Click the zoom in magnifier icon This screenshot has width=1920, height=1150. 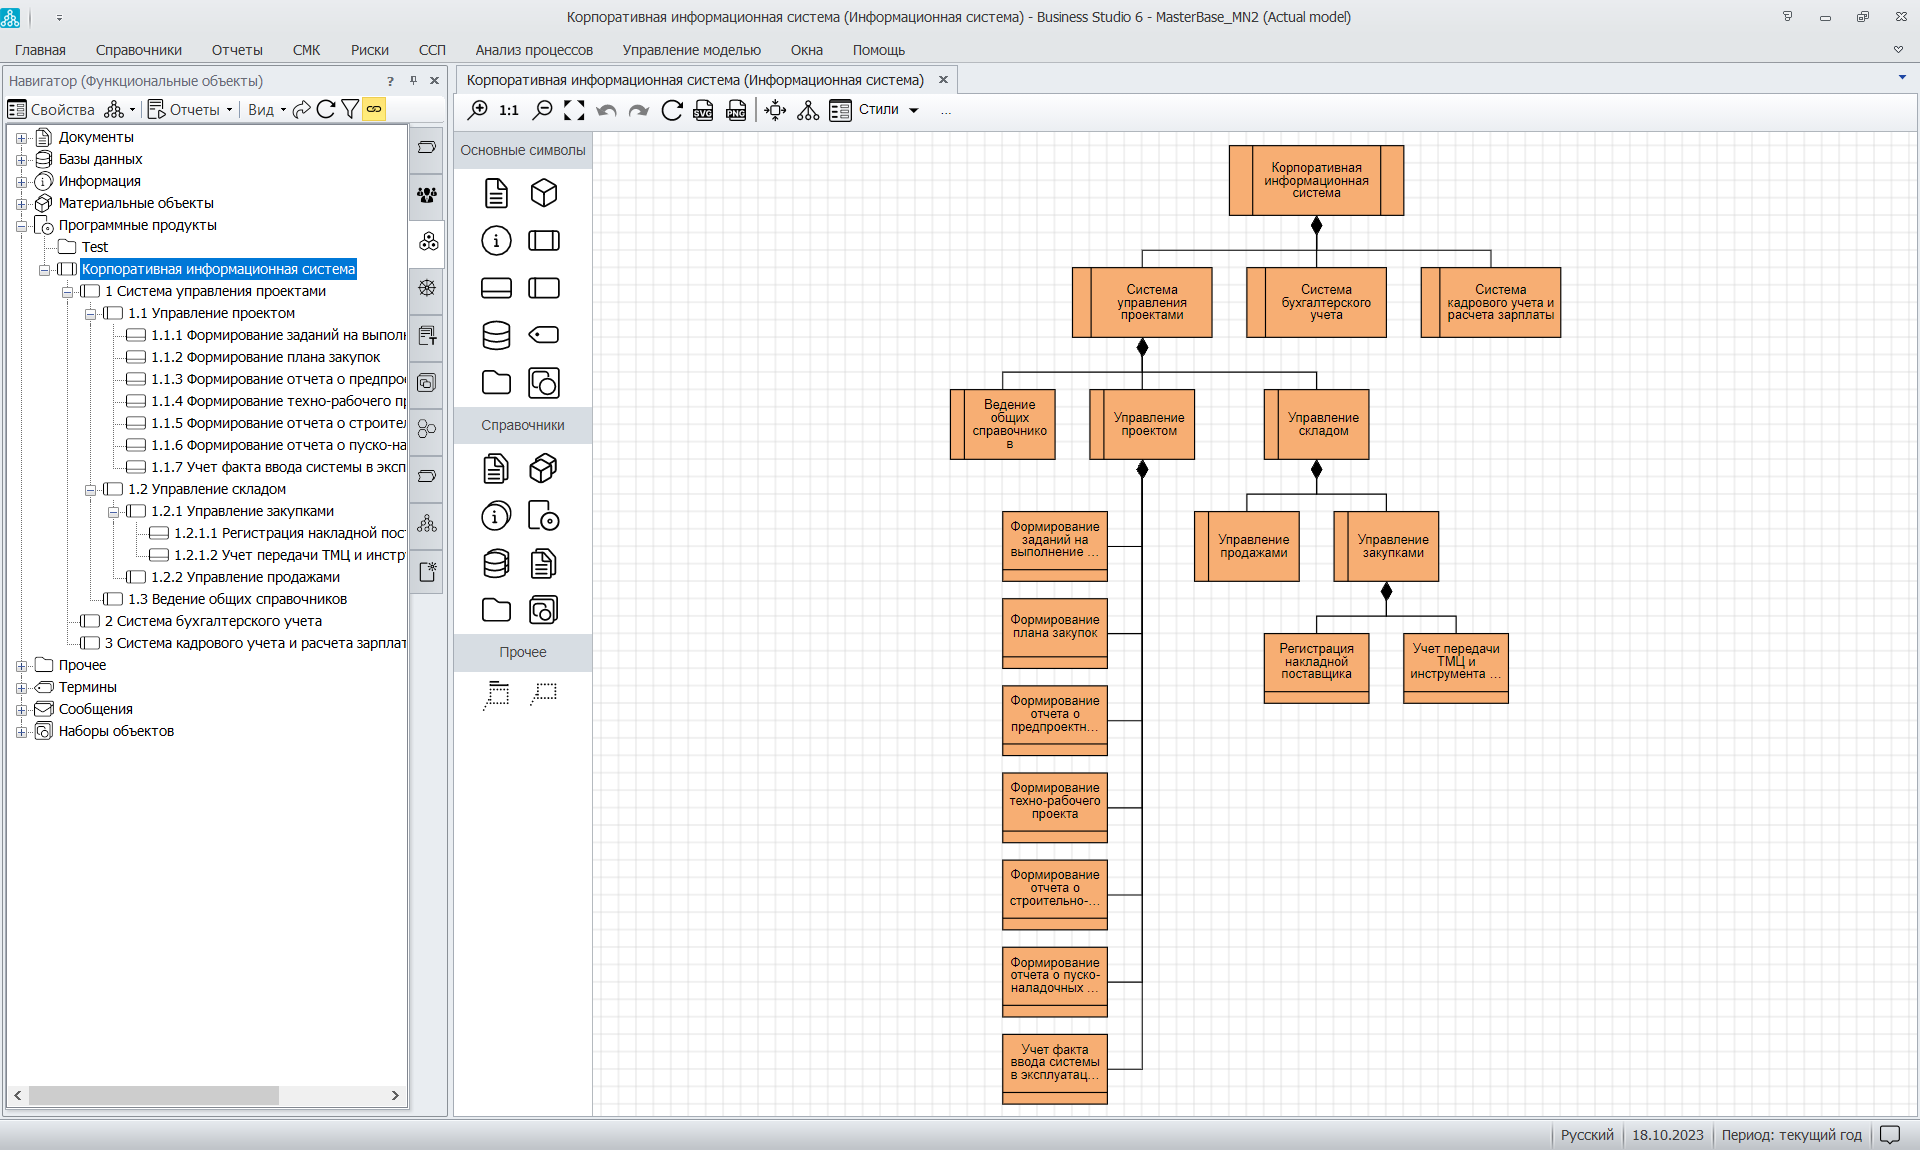(478, 110)
